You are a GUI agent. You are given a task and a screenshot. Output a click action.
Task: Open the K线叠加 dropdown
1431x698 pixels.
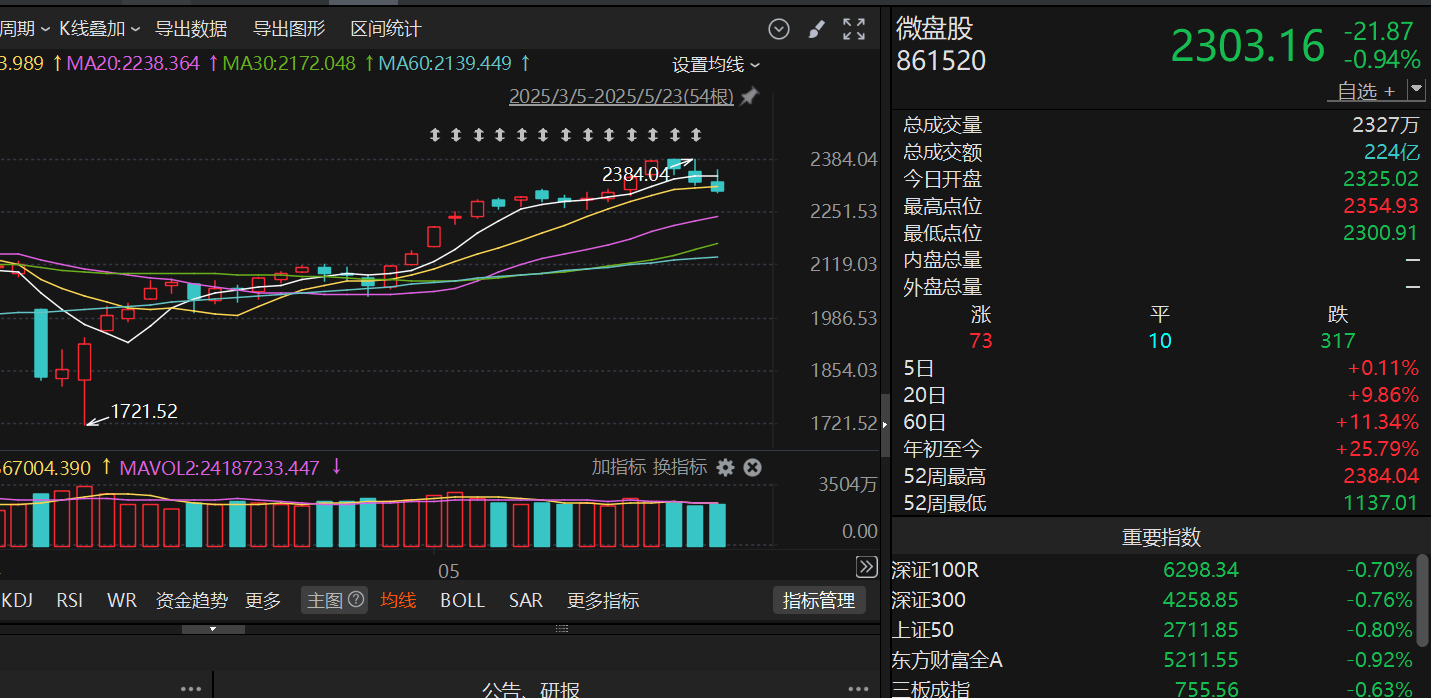(99, 29)
